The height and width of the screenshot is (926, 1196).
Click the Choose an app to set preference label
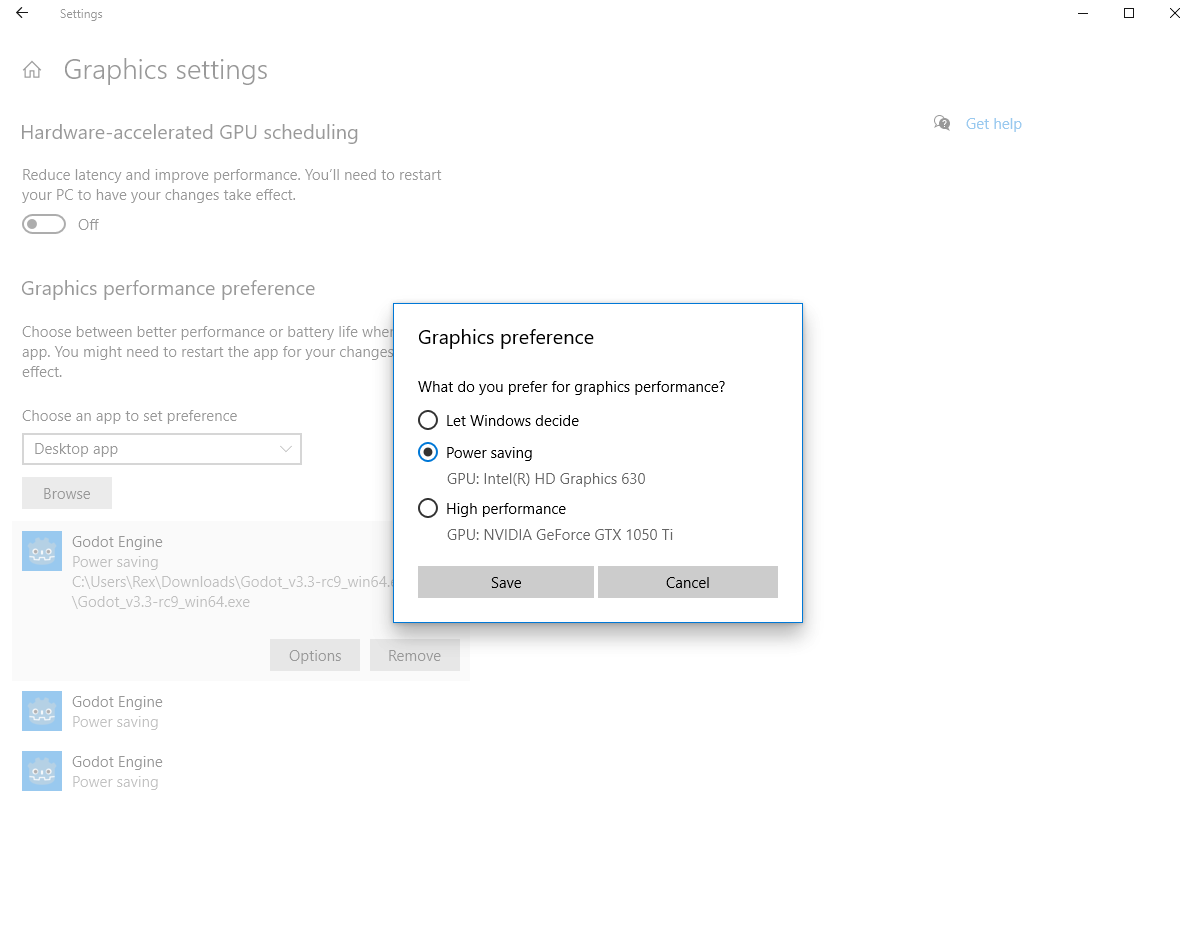130,416
